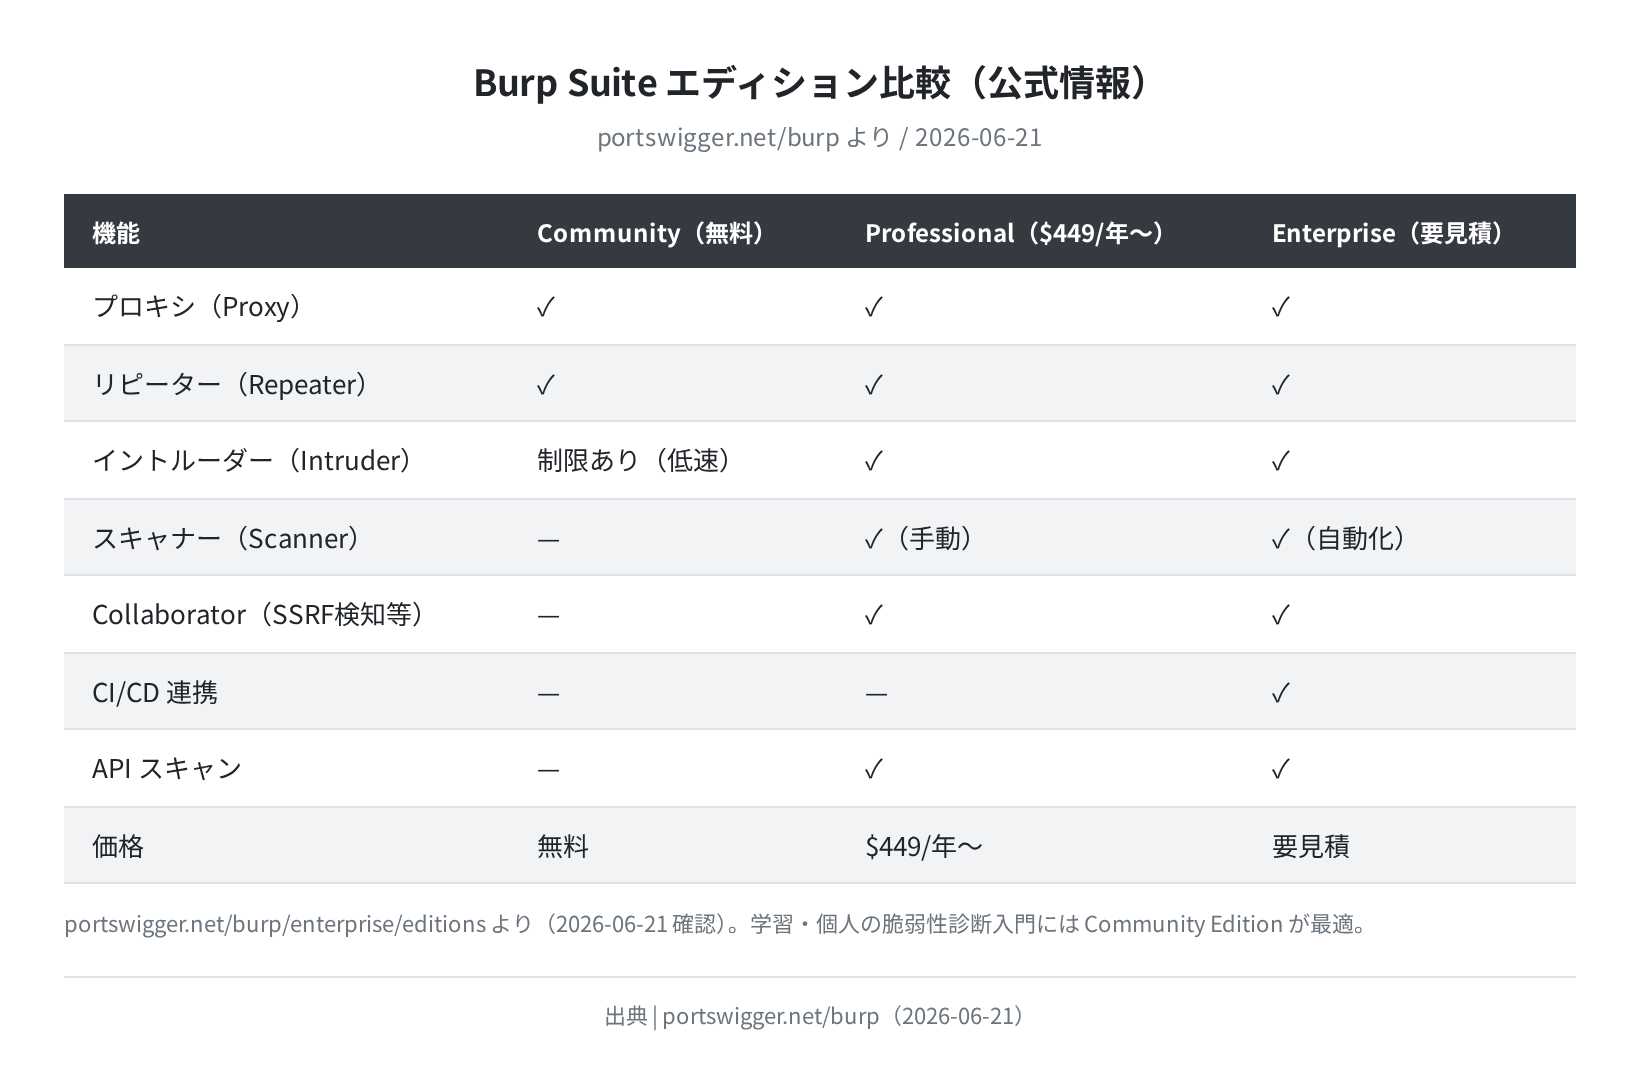Click the Professional checkmark in the Repeater row
The width and height of the screenshot is (1640, 1070).
873,385
